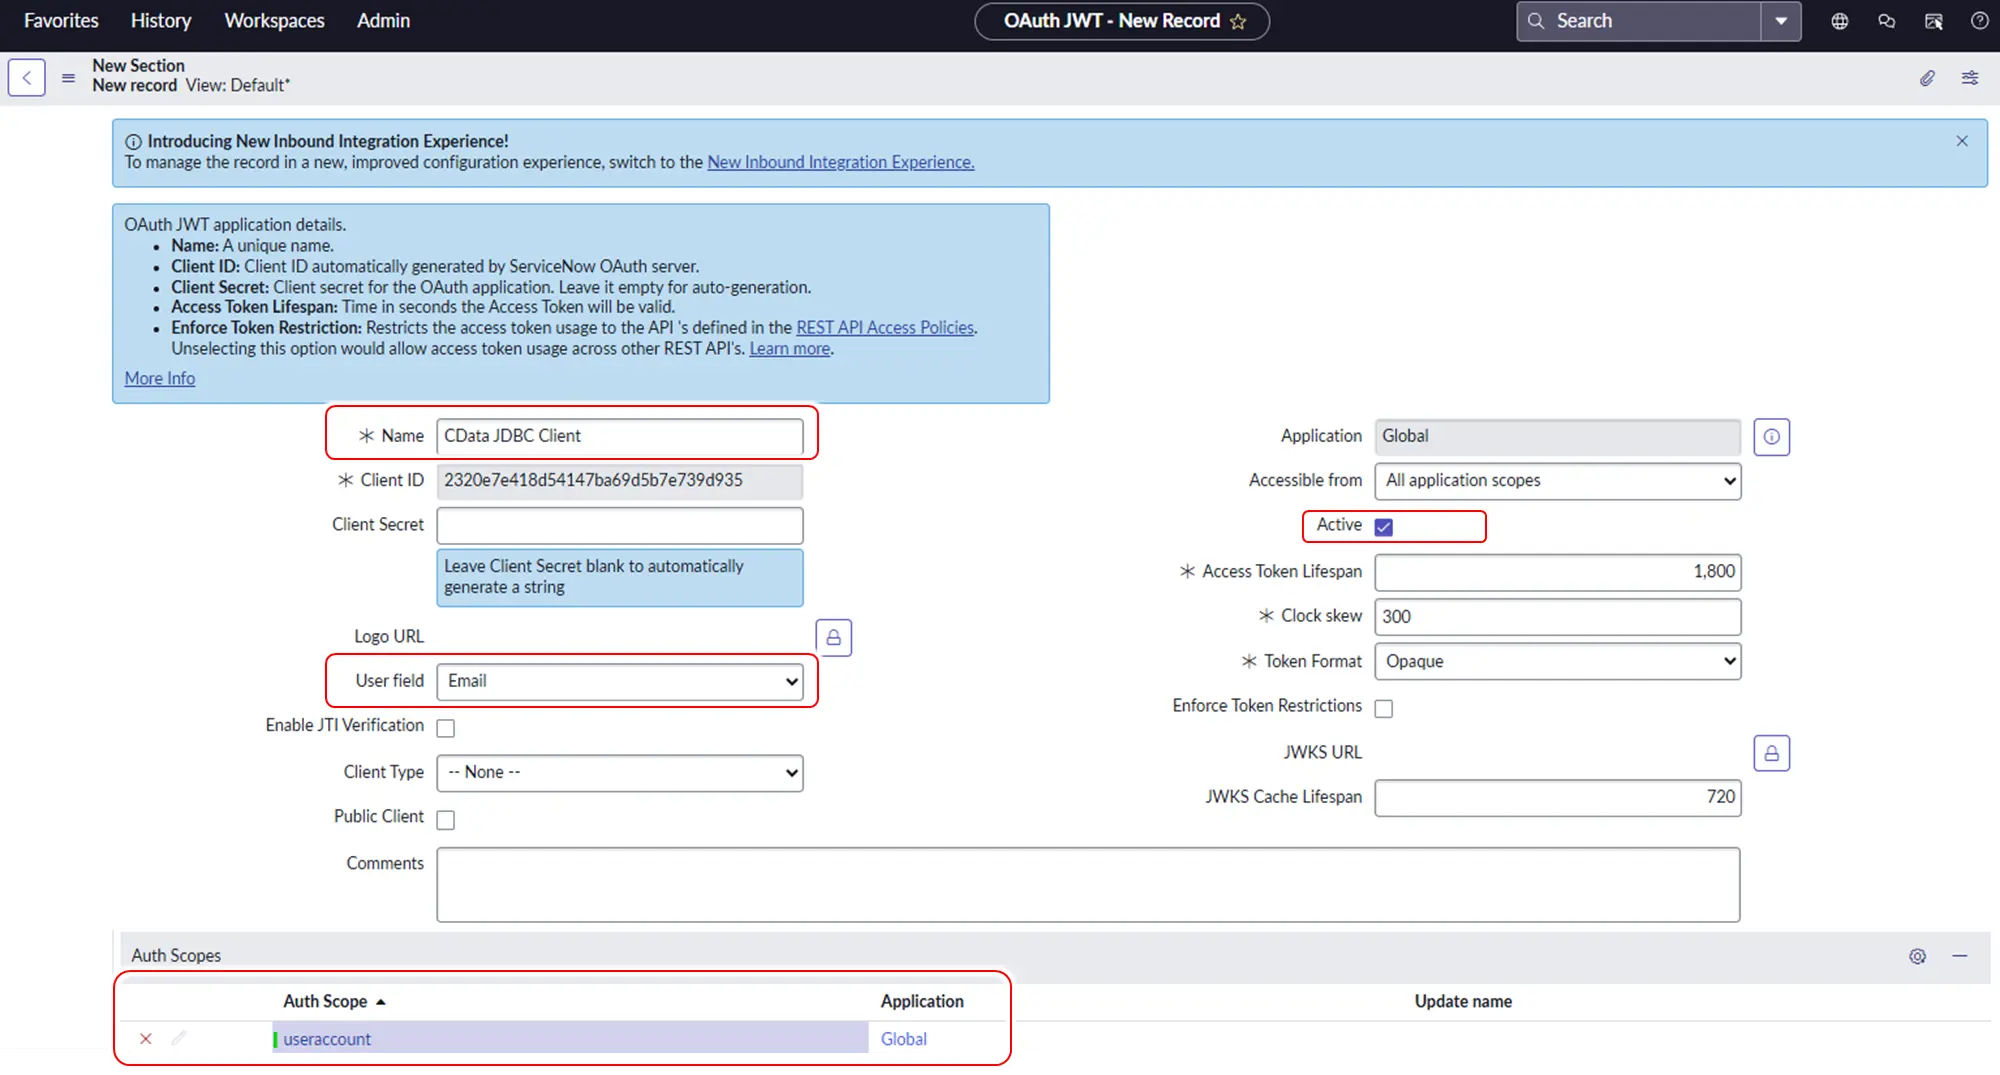Open the help question mark icon
Viewport: 2000px width, 1075px height.
click(1979, 21)
